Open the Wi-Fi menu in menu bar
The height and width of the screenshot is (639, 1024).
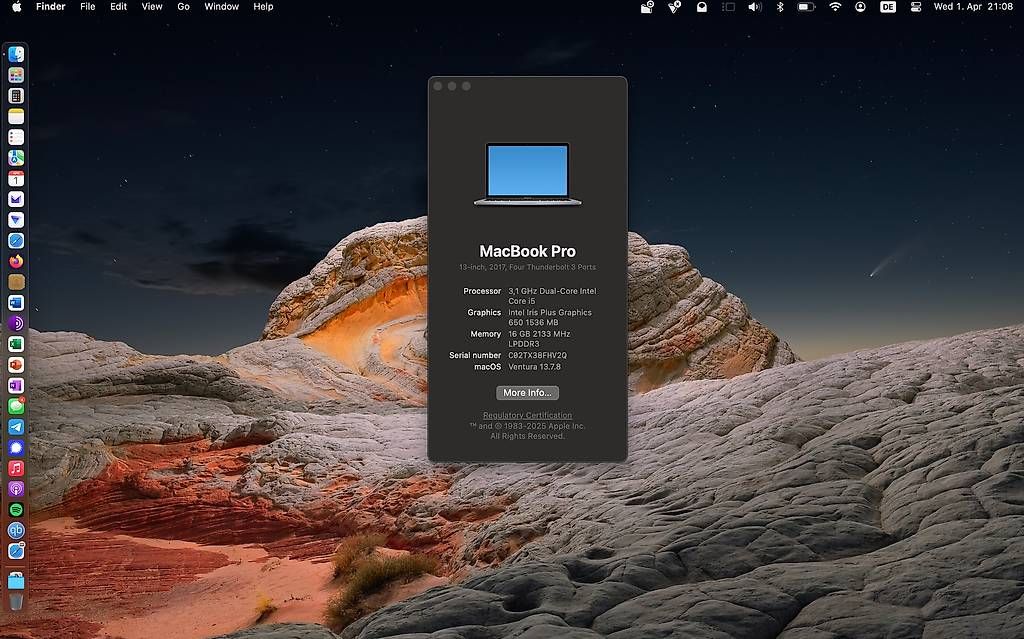tap(835, 7)
